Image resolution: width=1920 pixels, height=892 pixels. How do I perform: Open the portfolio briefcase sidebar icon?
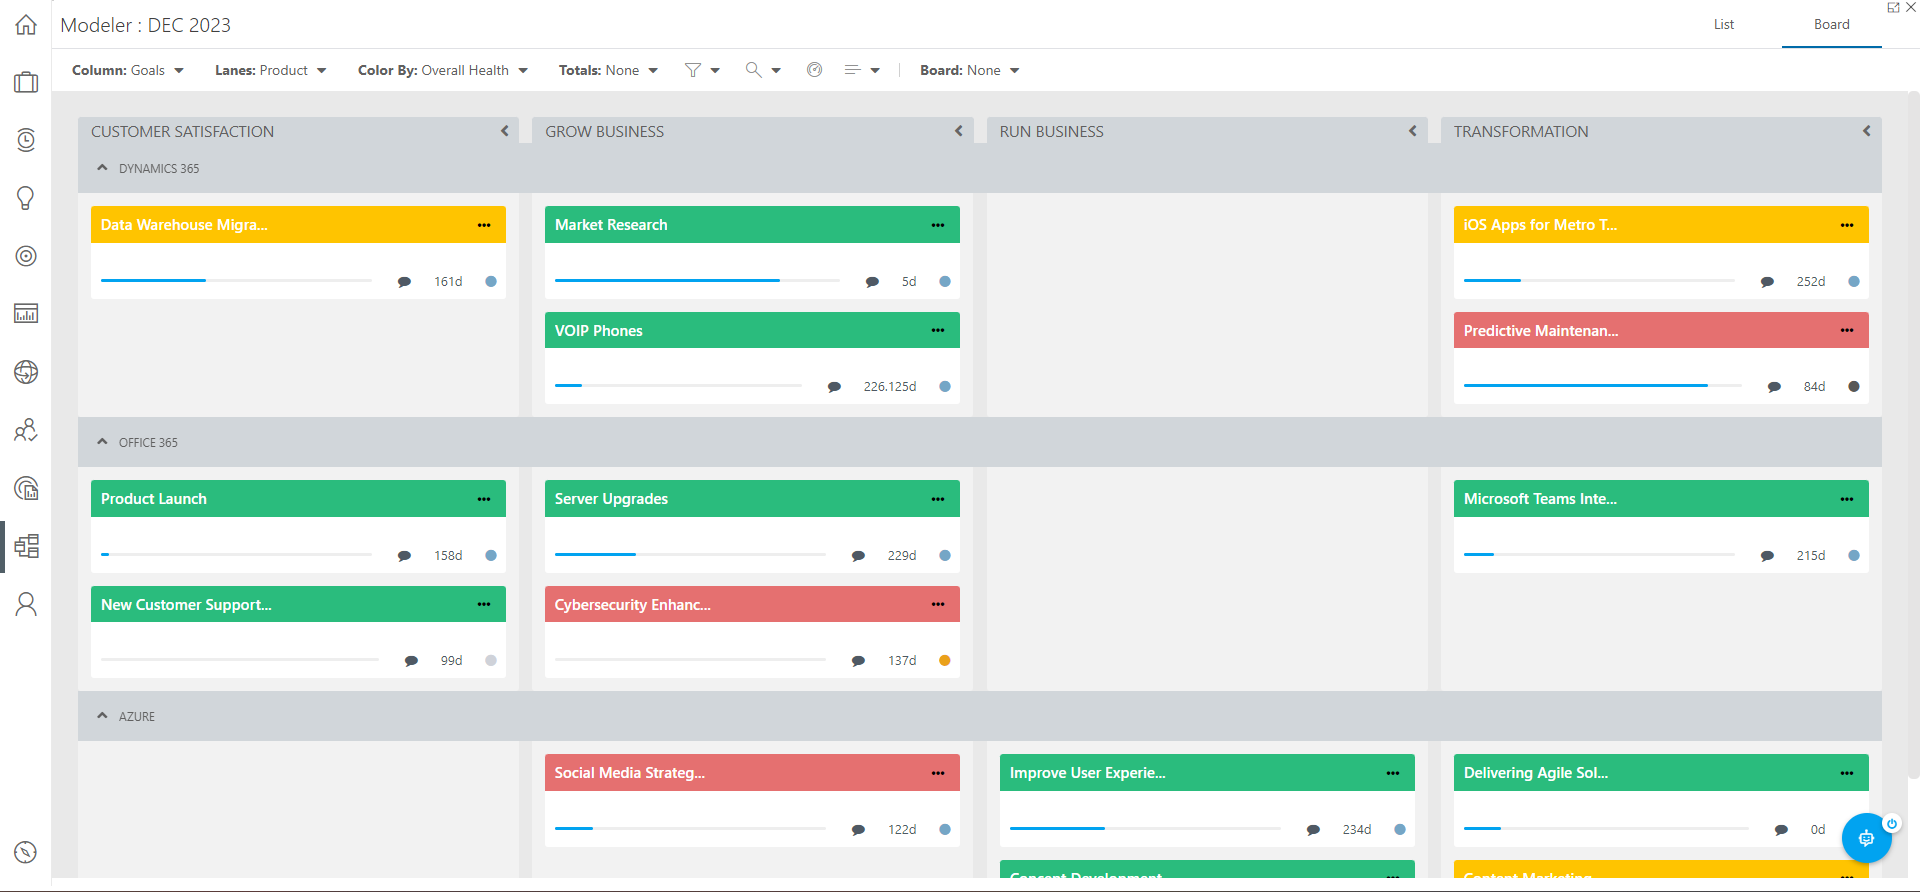point(26,82)
